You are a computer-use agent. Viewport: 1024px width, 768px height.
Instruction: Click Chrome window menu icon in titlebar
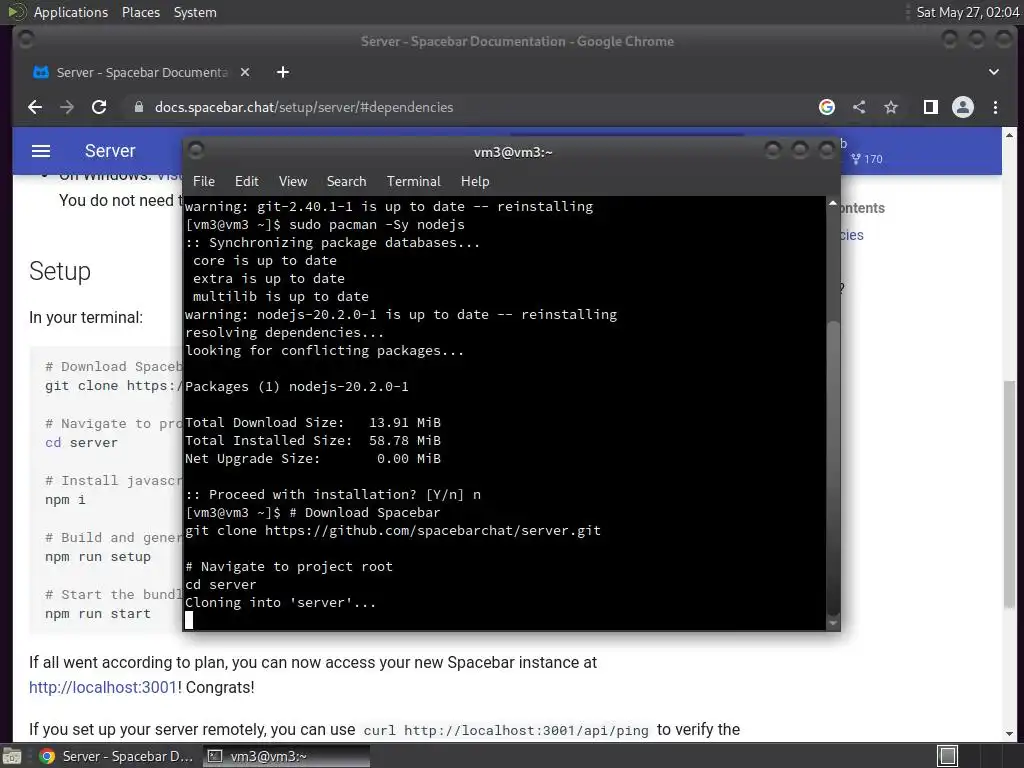(x=26, y=40)
